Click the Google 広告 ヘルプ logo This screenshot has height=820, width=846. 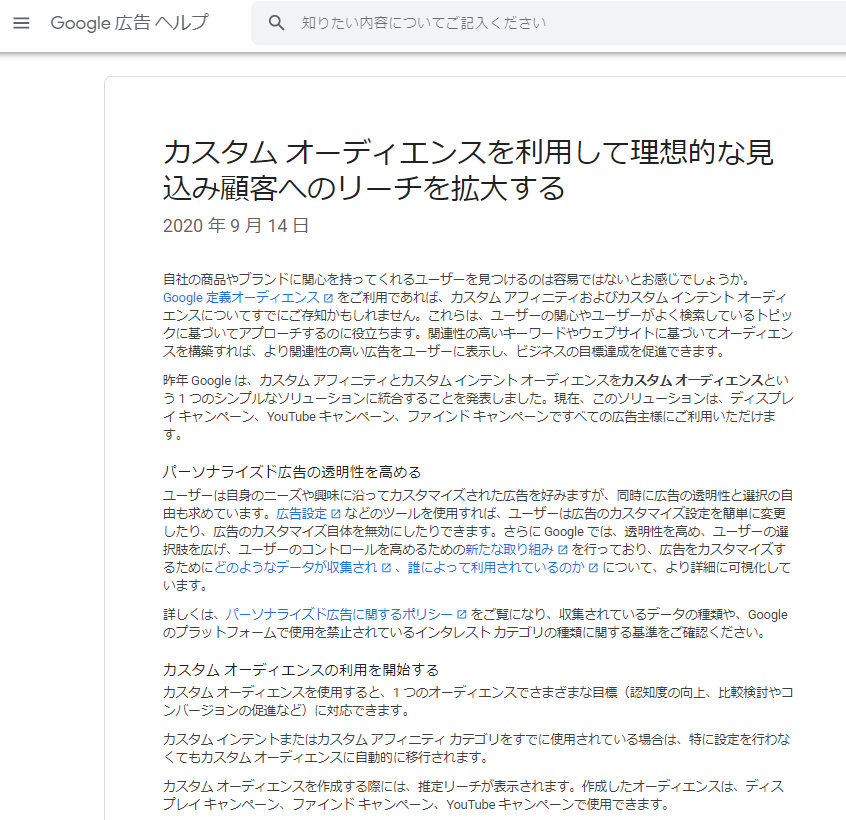click(x=129, y=23)
